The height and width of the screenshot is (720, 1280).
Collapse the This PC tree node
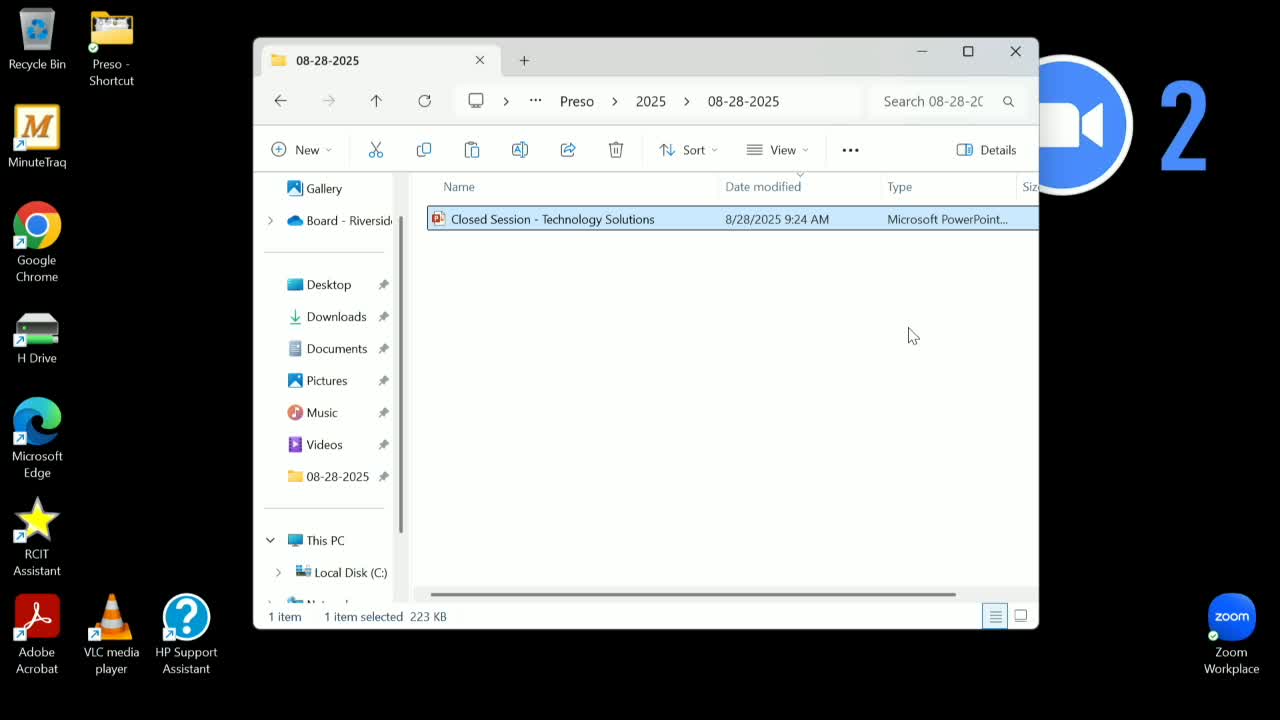coord(270,540)
